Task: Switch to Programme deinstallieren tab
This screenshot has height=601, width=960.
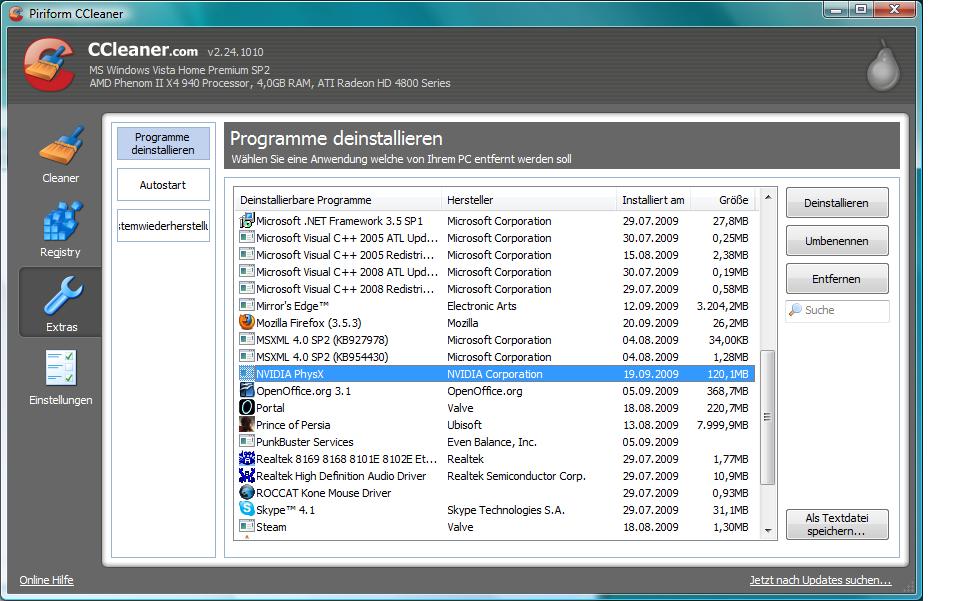Action: tap(163, 143)
